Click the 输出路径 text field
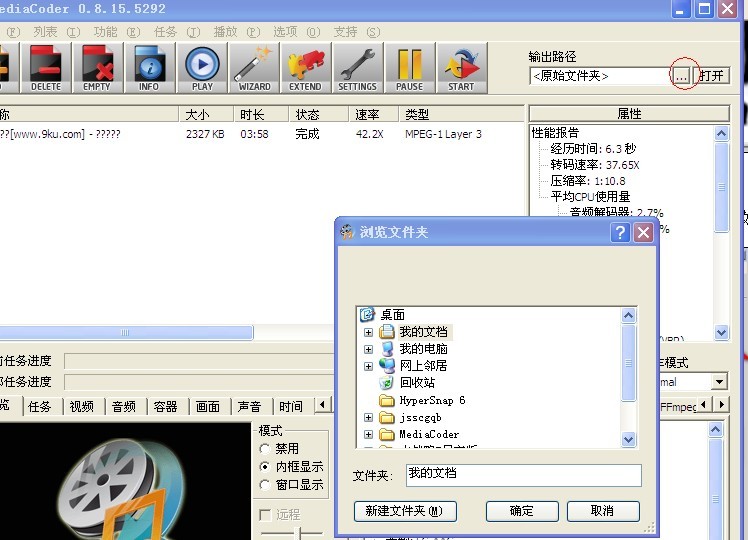The height and width of the screenshot is (540, 748). pos(601,76)
